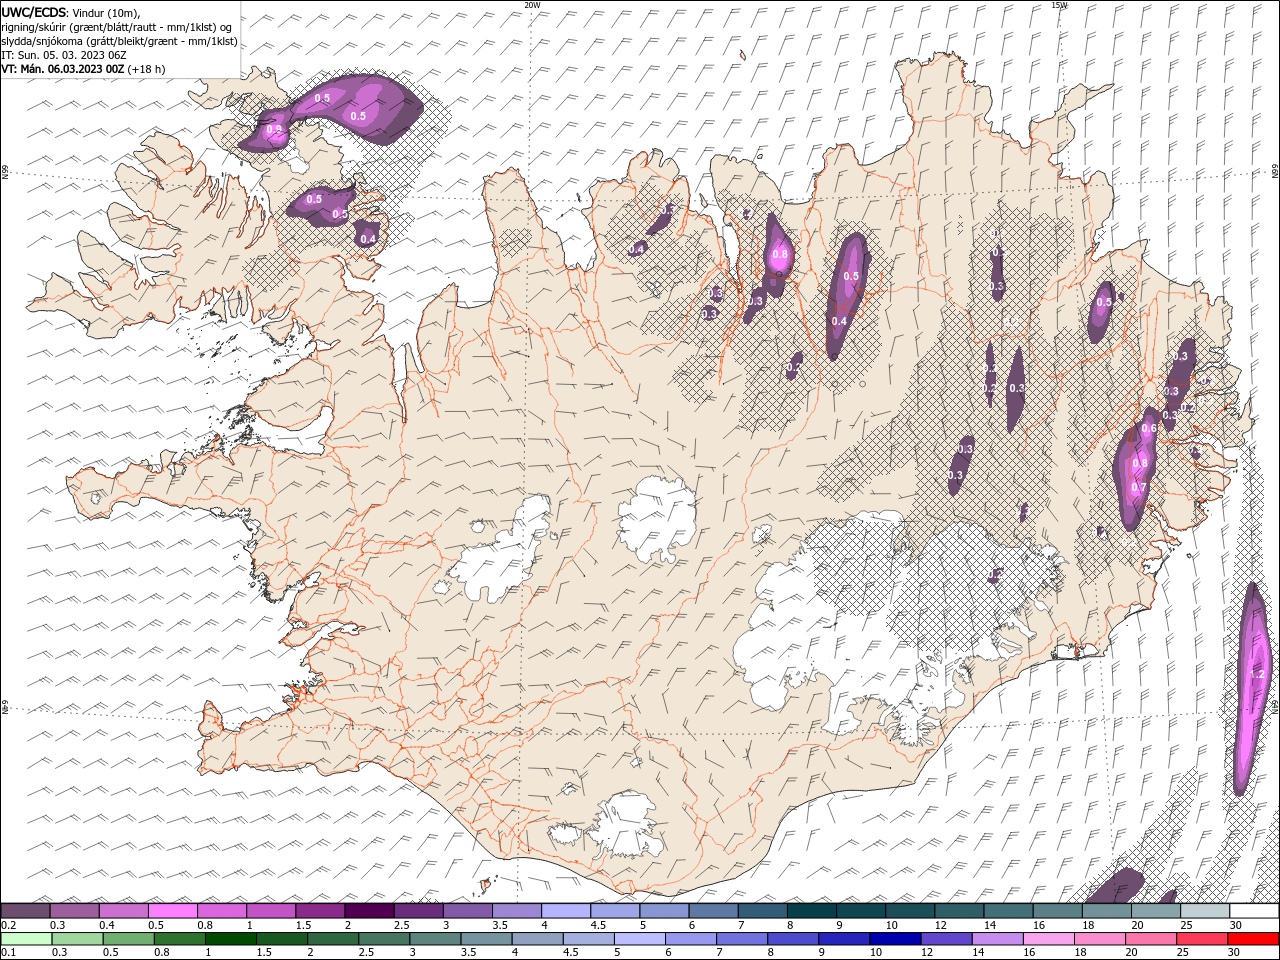
Task: Click the UWC/ECDS title text
Action: click(x=34, y=12)
